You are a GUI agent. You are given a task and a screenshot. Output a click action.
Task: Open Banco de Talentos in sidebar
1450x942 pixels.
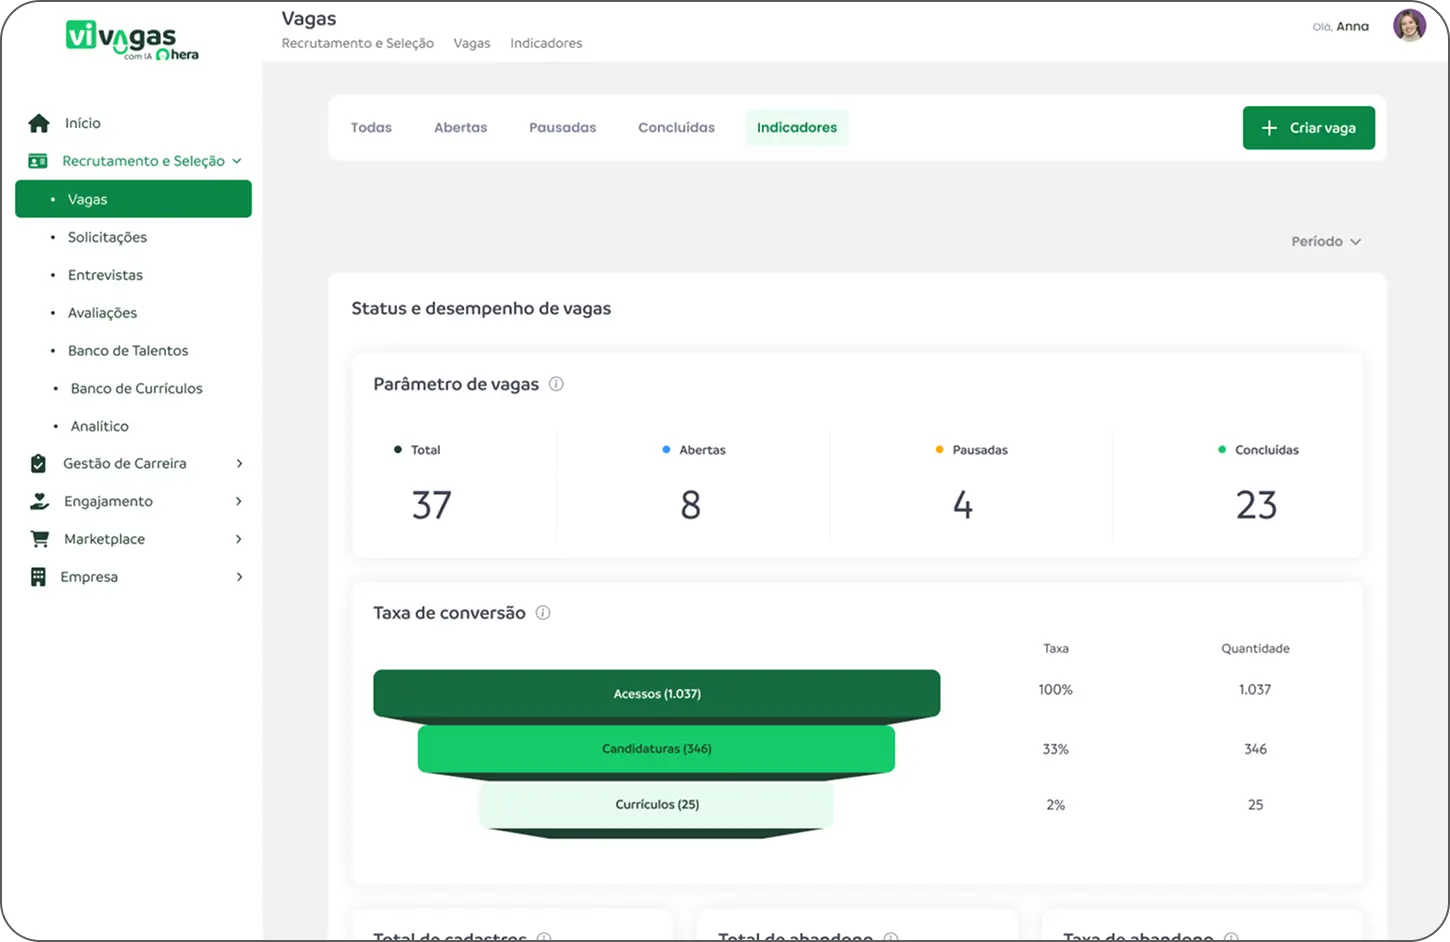128,351
